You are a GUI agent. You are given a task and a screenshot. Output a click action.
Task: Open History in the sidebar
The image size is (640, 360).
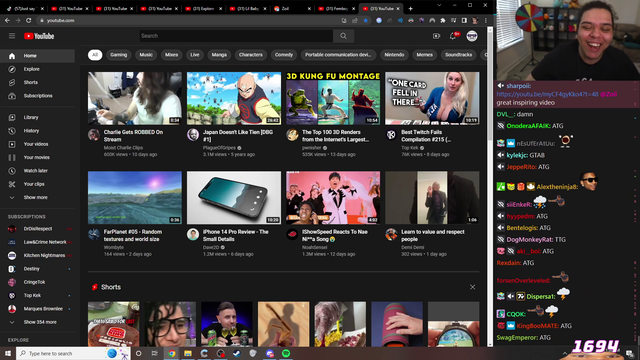coord(37,131)
